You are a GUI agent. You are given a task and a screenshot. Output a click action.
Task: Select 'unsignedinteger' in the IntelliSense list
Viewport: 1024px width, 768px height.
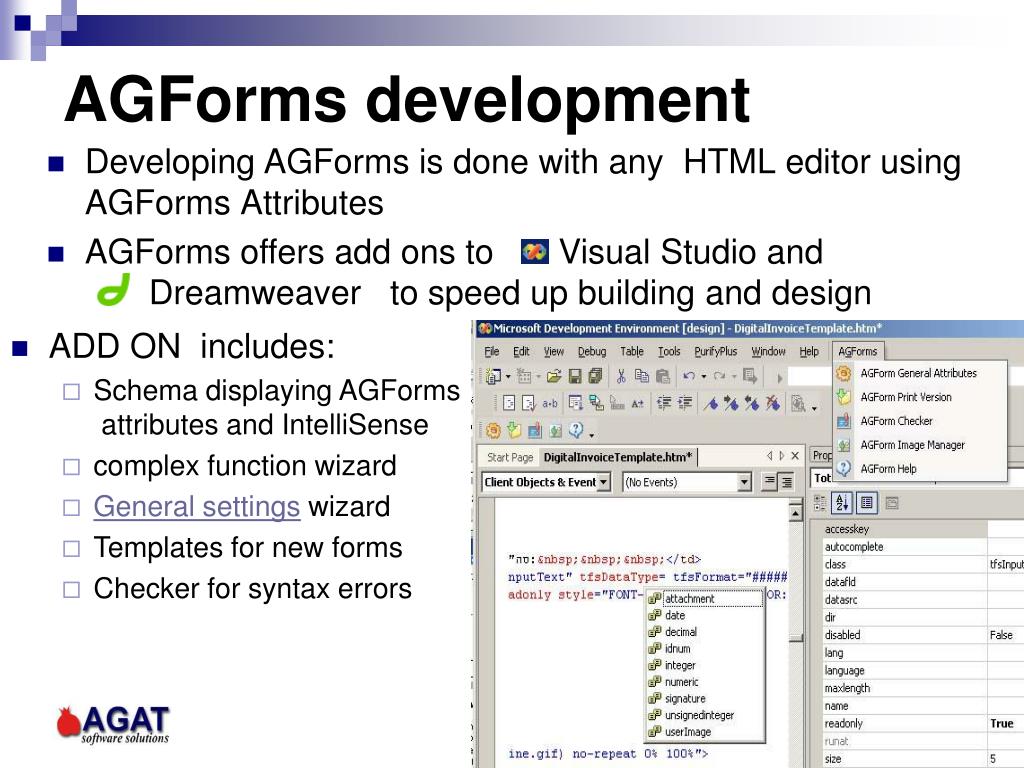click(x=705, y=715)
